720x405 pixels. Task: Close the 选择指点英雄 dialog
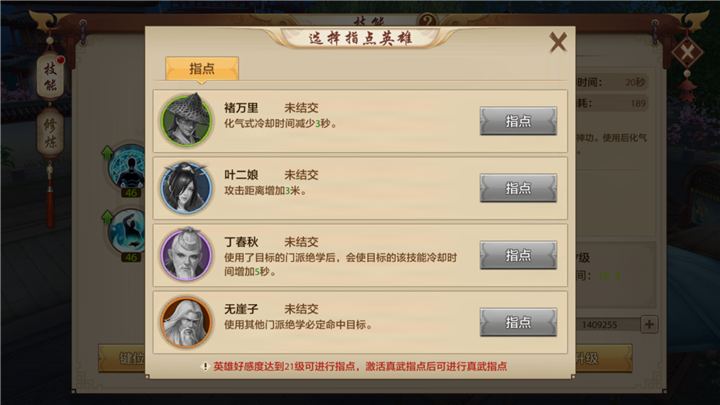click(x=558, y=43)
